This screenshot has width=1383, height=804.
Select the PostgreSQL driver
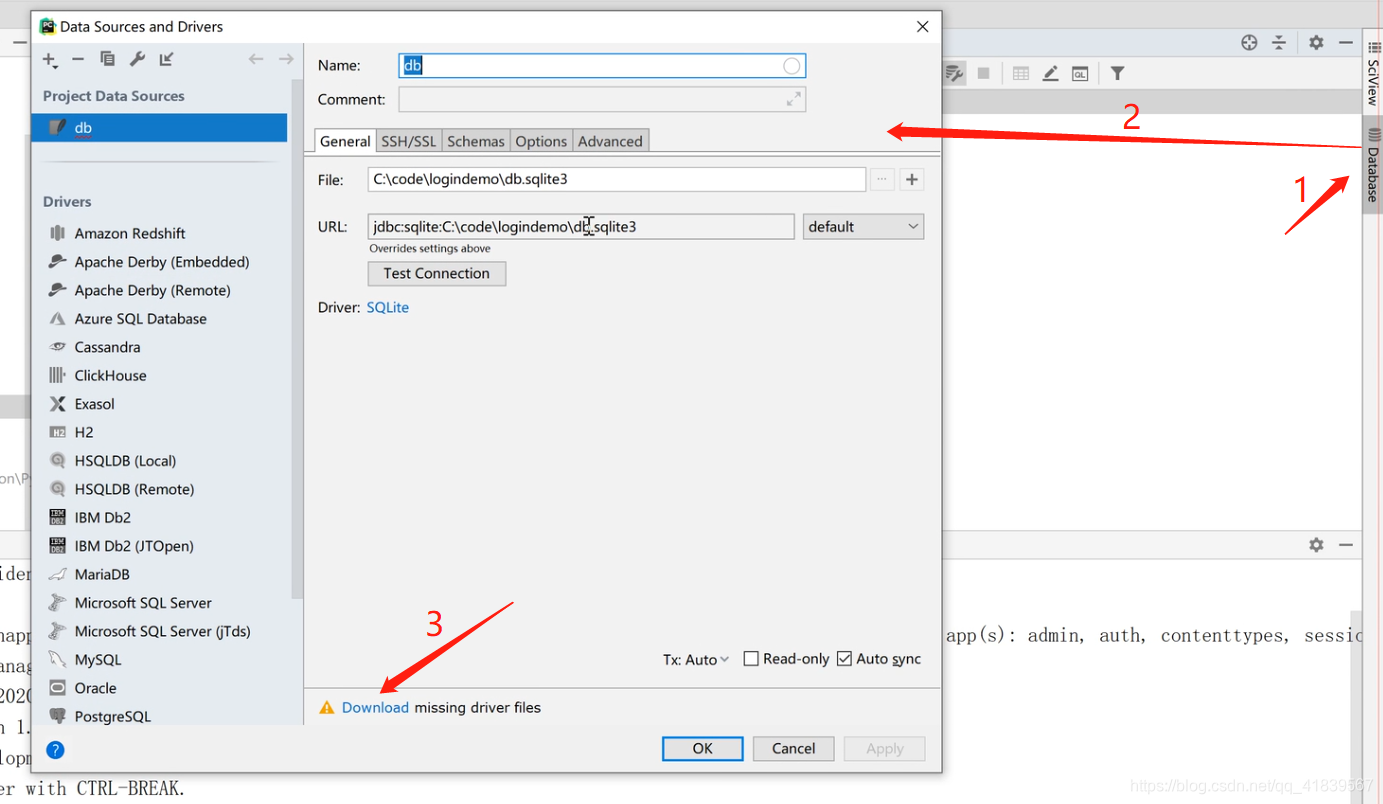[112, 716]
